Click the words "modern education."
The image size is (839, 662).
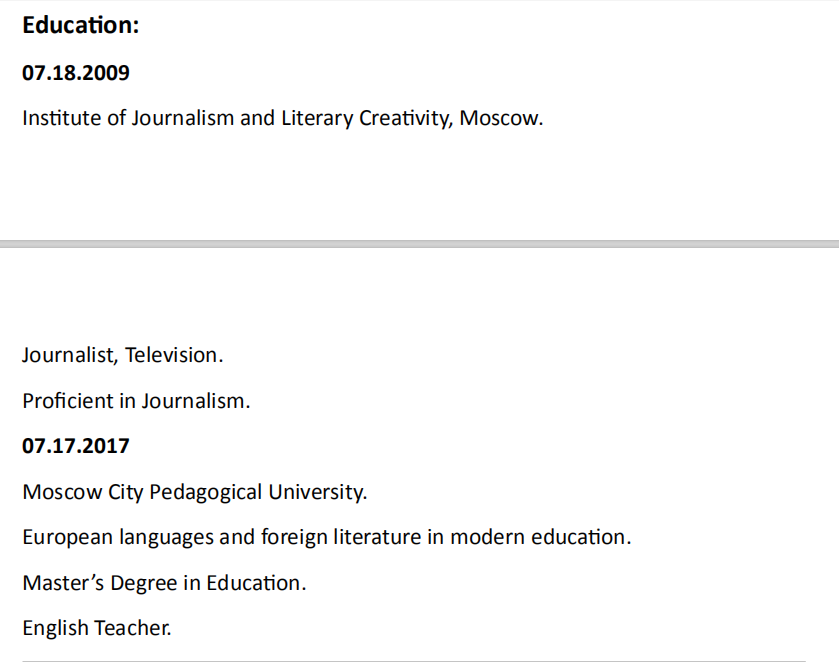pos(540,537)
